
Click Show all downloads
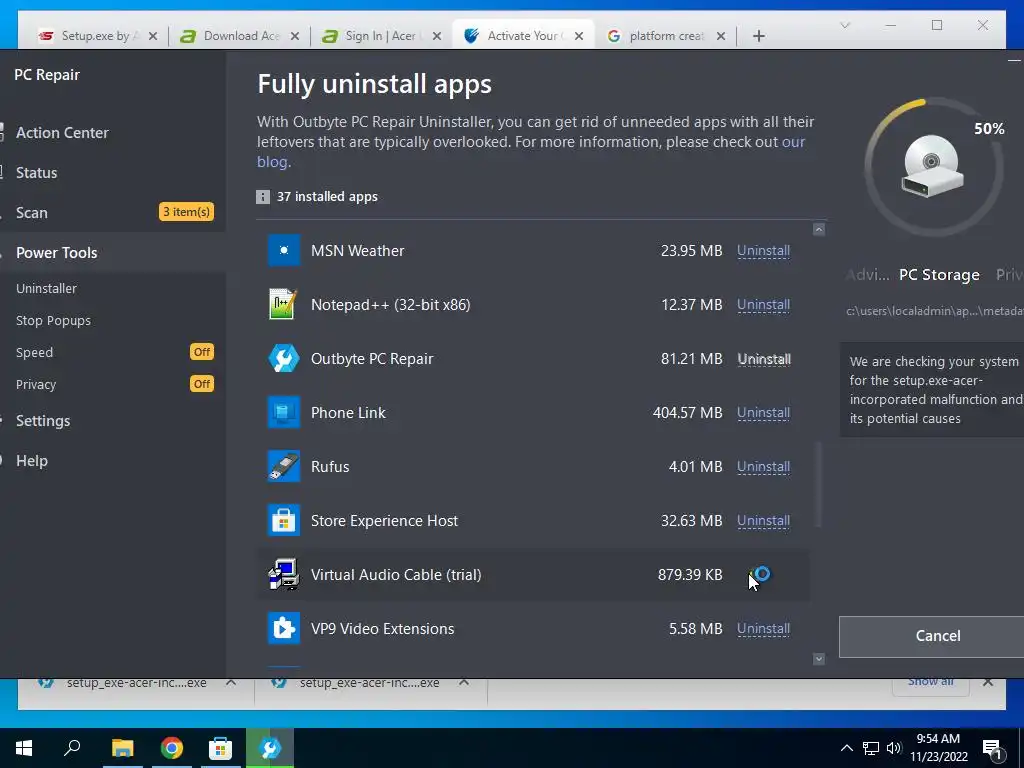tap(930, 682)
